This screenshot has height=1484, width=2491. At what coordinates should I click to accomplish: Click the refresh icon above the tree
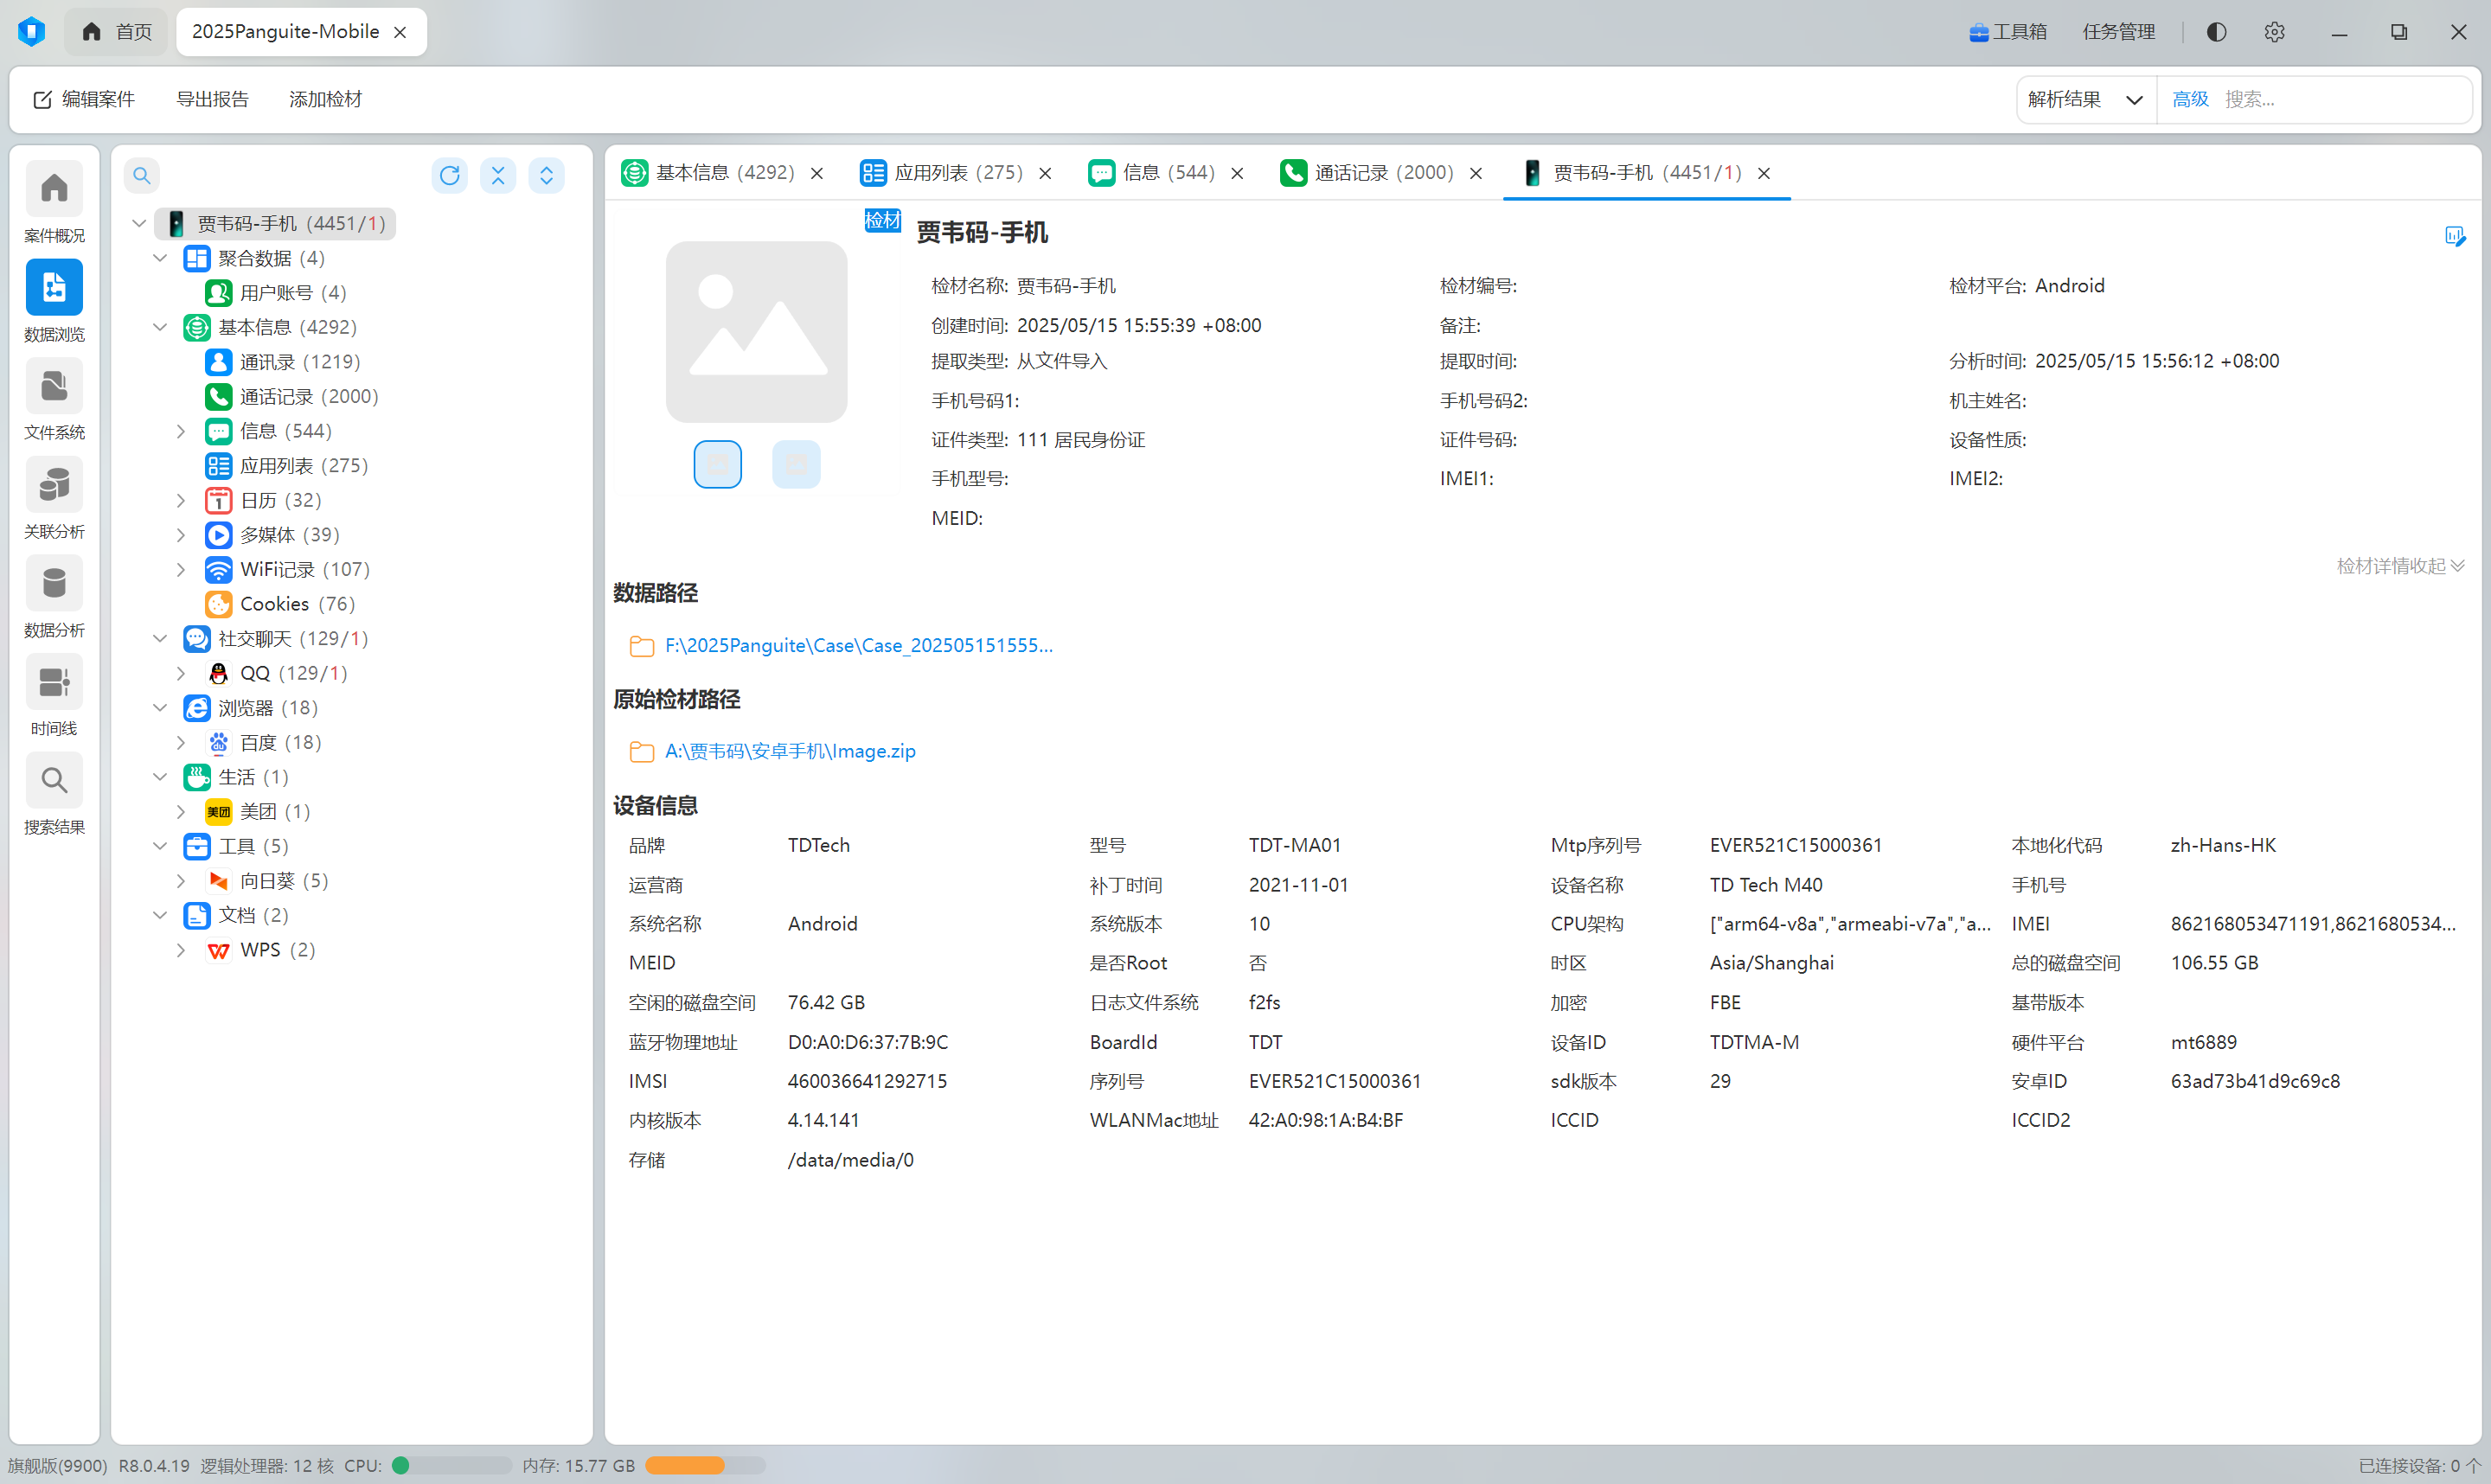[x=449, y=176]
